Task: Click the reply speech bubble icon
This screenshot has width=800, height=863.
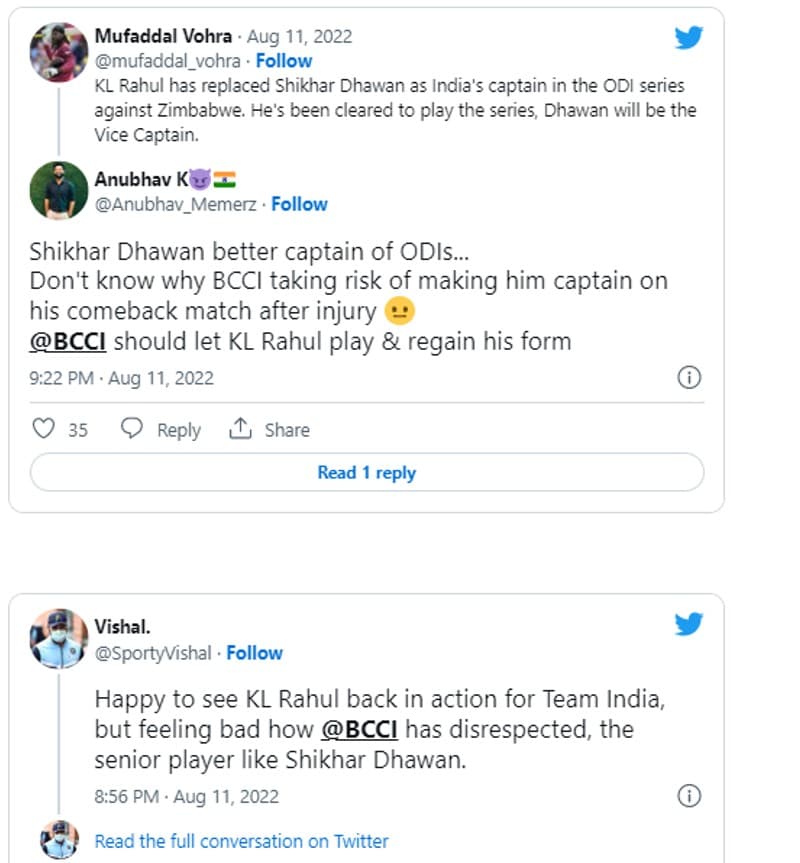Action: [132, 429]
